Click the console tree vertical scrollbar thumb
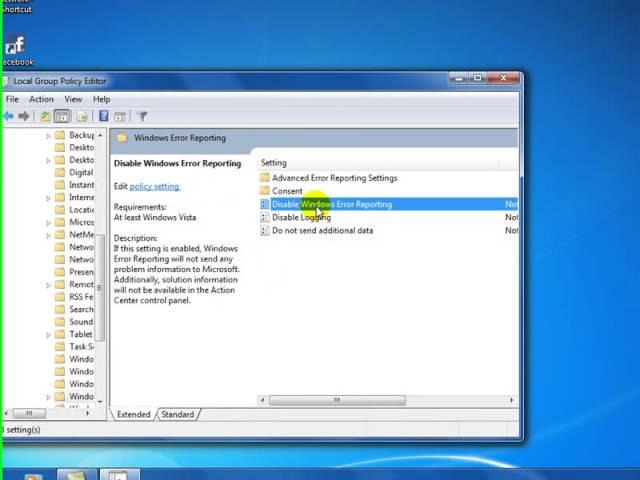The height and width of the screenshot is (480, 640). point(100,288)
